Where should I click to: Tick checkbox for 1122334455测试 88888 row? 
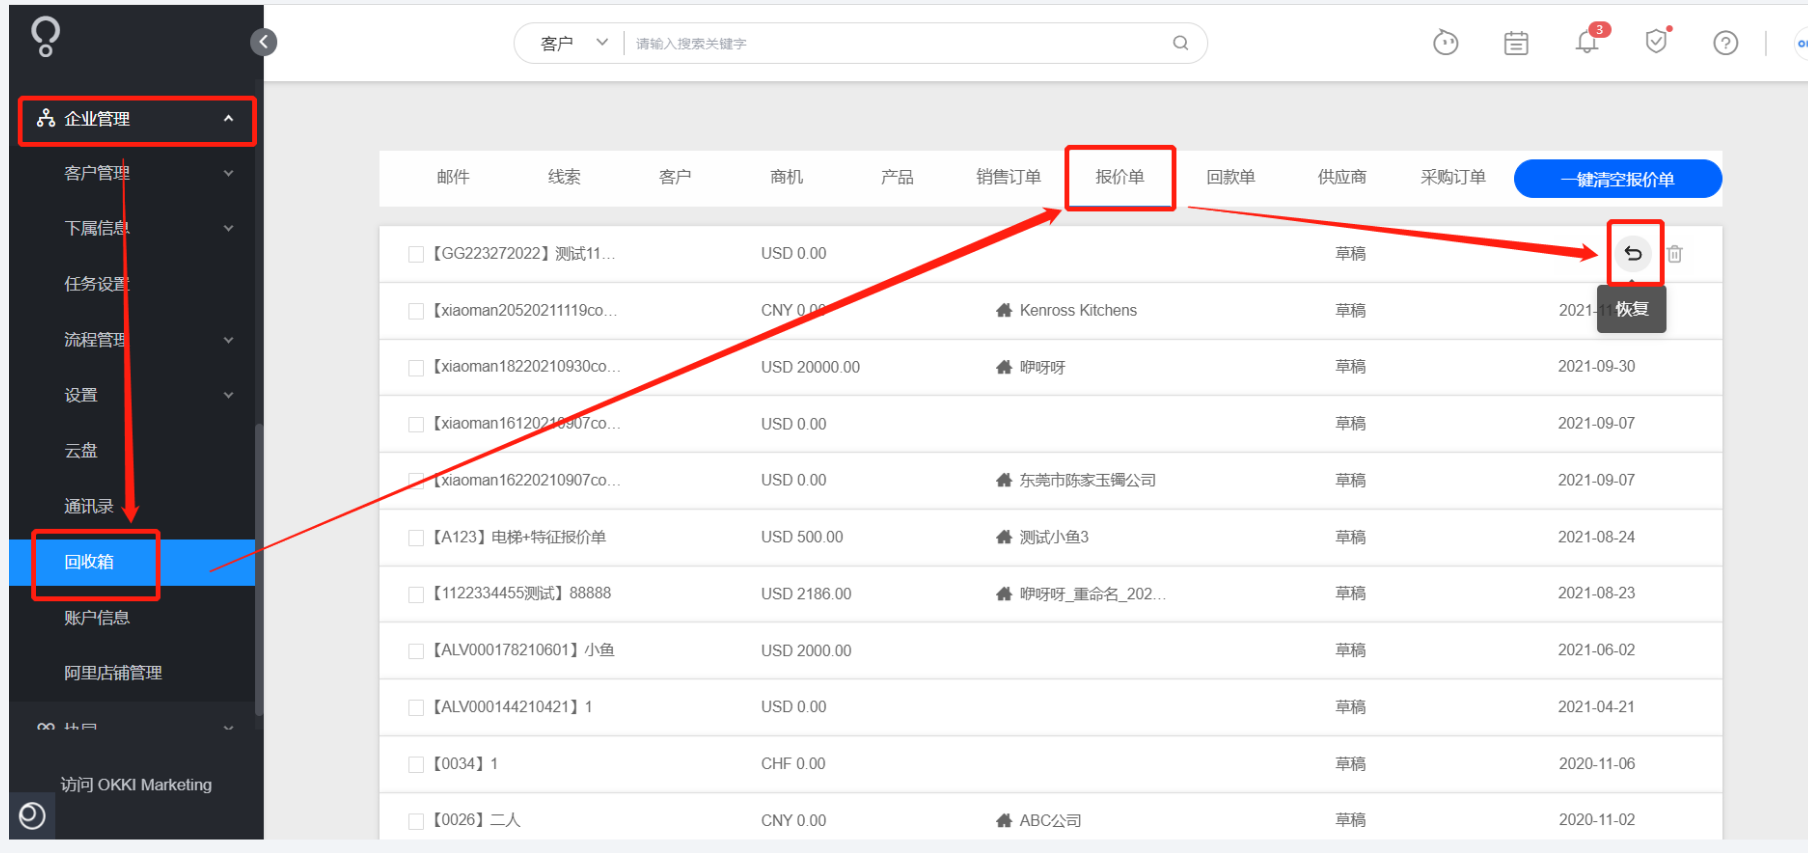point(416,594)
